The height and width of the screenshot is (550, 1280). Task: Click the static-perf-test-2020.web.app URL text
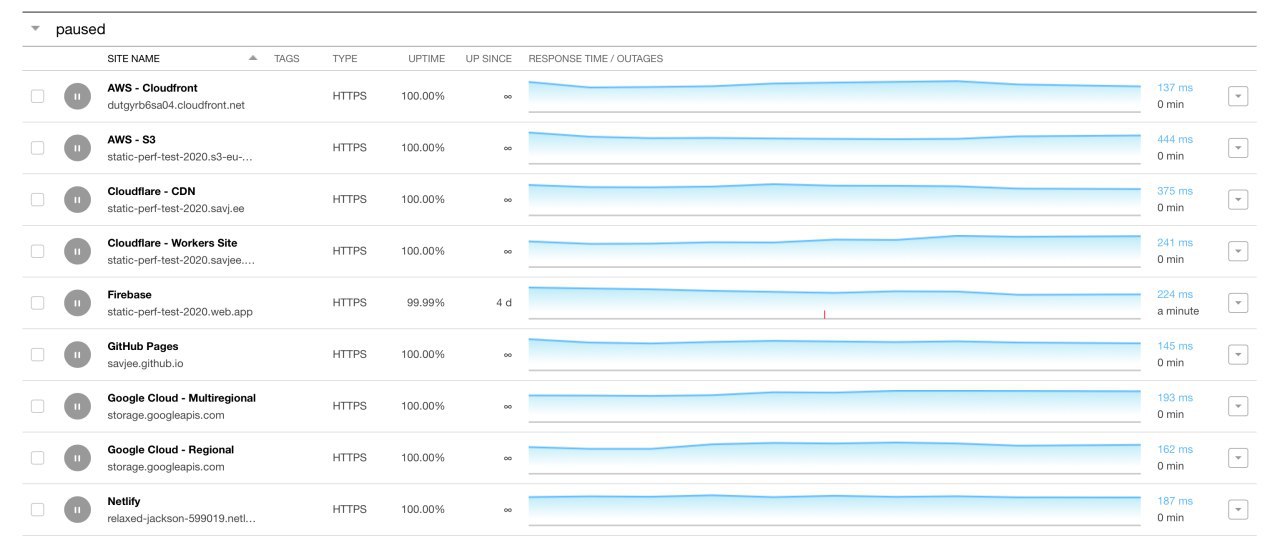pyautogui.click(x=180, y=312)
